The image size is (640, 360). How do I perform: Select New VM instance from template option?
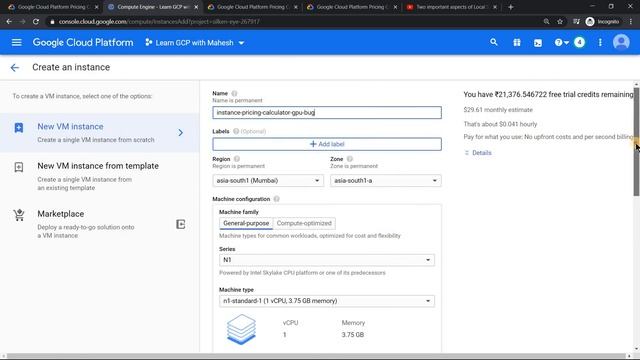click(100, 176)
